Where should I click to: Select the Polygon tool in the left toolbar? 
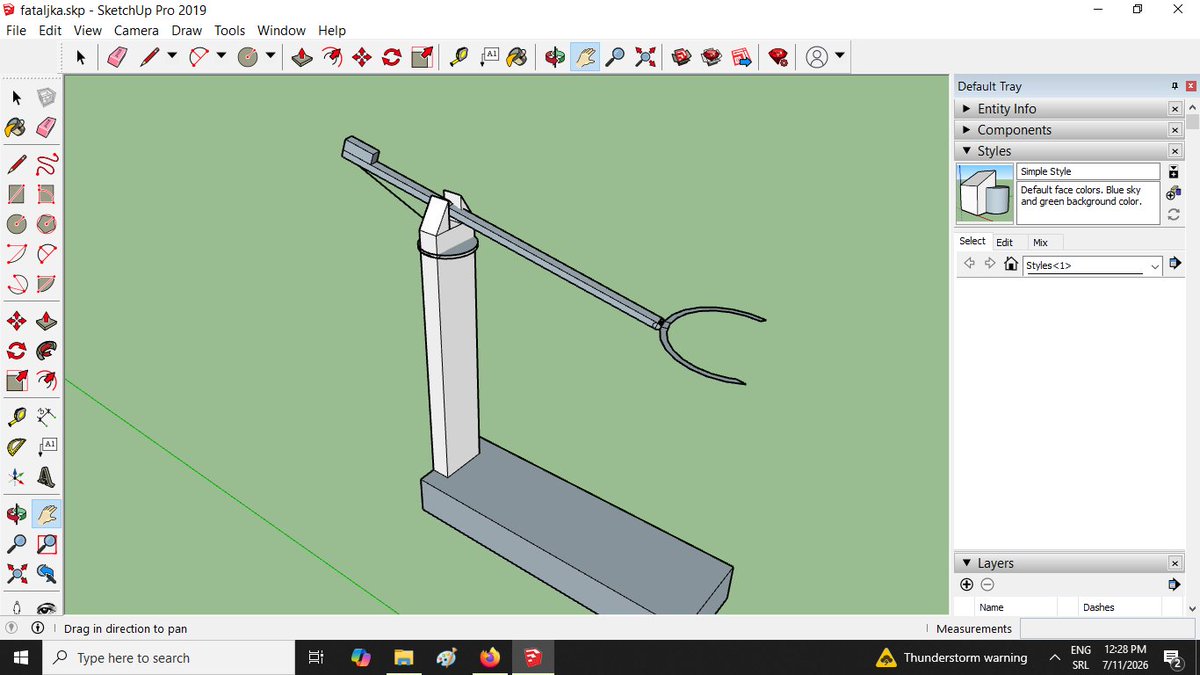click(x=46, y=223)
